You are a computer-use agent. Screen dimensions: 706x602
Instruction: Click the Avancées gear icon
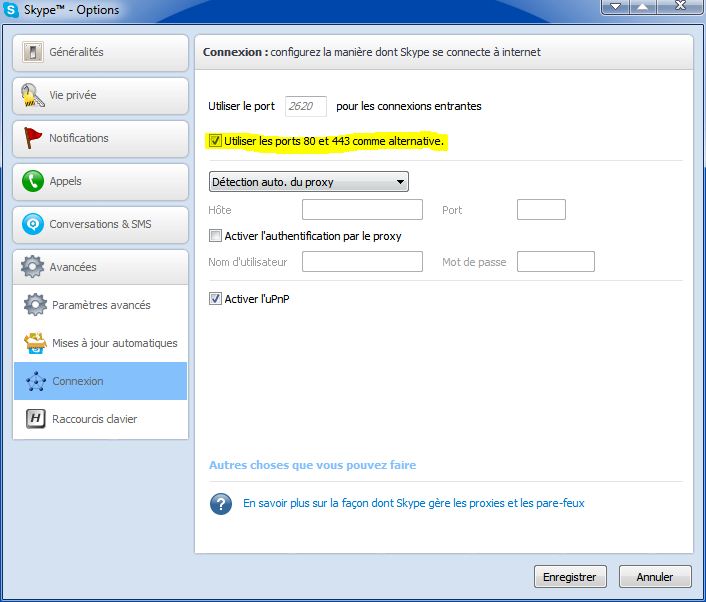(x=32, y=267)
